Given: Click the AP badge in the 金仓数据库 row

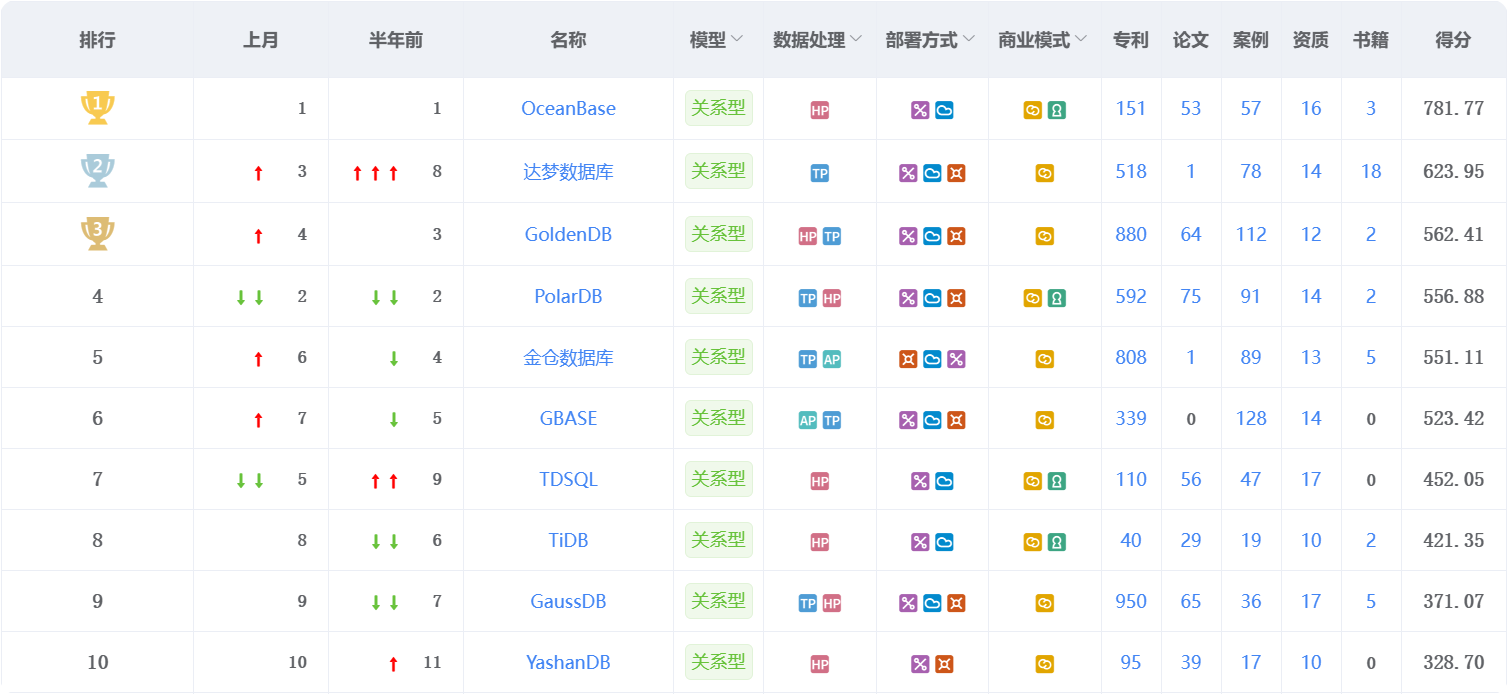Looking at the screenshot, I should click(832, 360).
